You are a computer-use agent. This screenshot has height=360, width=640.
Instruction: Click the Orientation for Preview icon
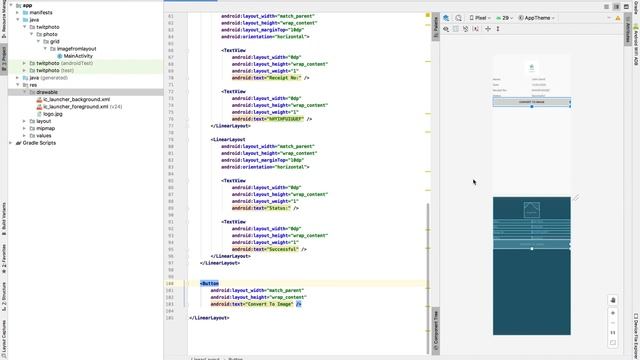[458, 18]
